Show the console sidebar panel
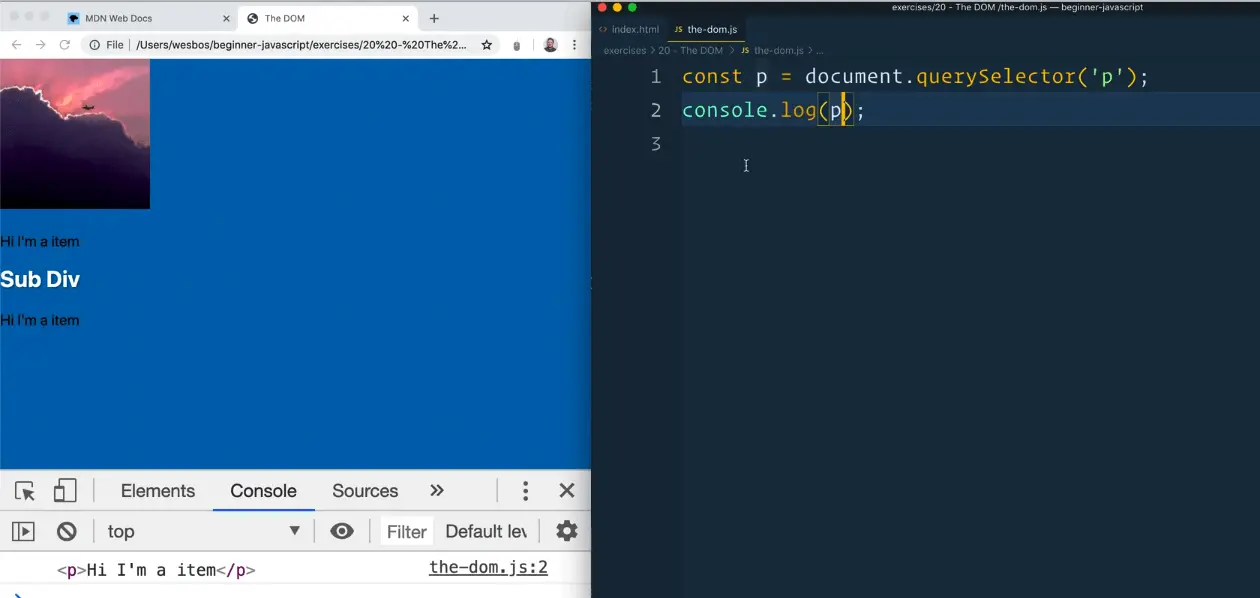1260x598 pixels. (23, 531)
